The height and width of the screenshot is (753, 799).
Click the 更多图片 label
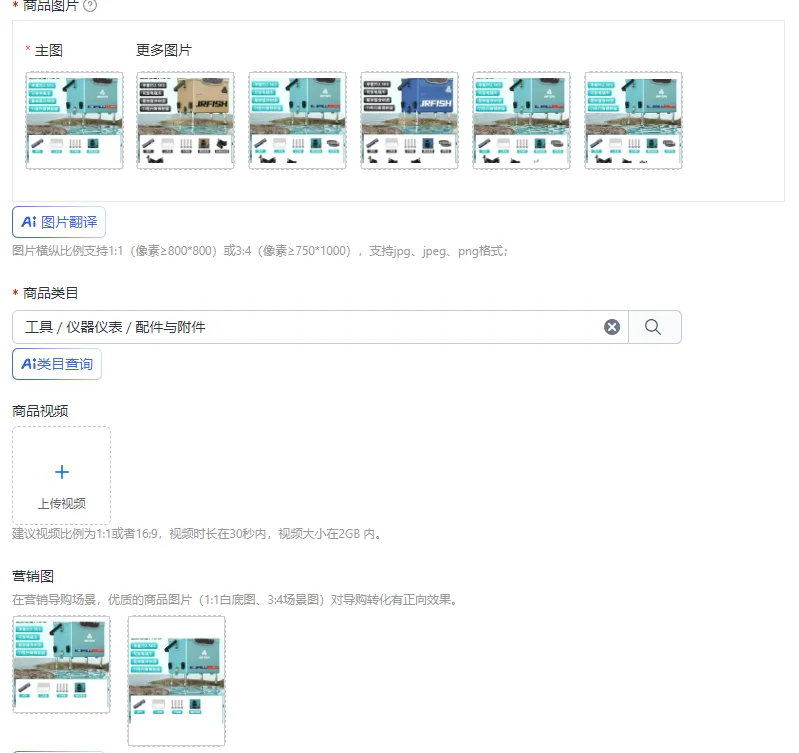(x=164, y=50)
